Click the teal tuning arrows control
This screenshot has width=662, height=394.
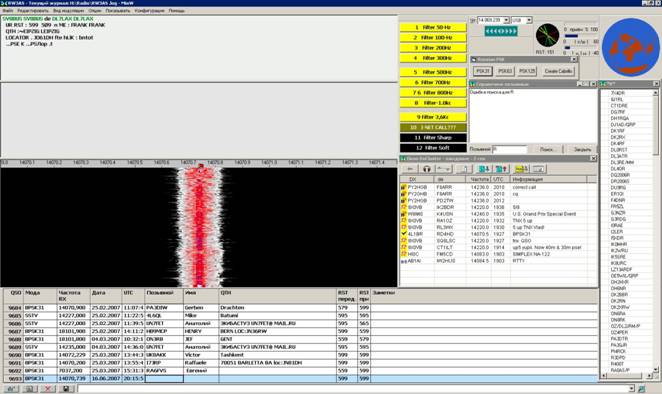501,31
